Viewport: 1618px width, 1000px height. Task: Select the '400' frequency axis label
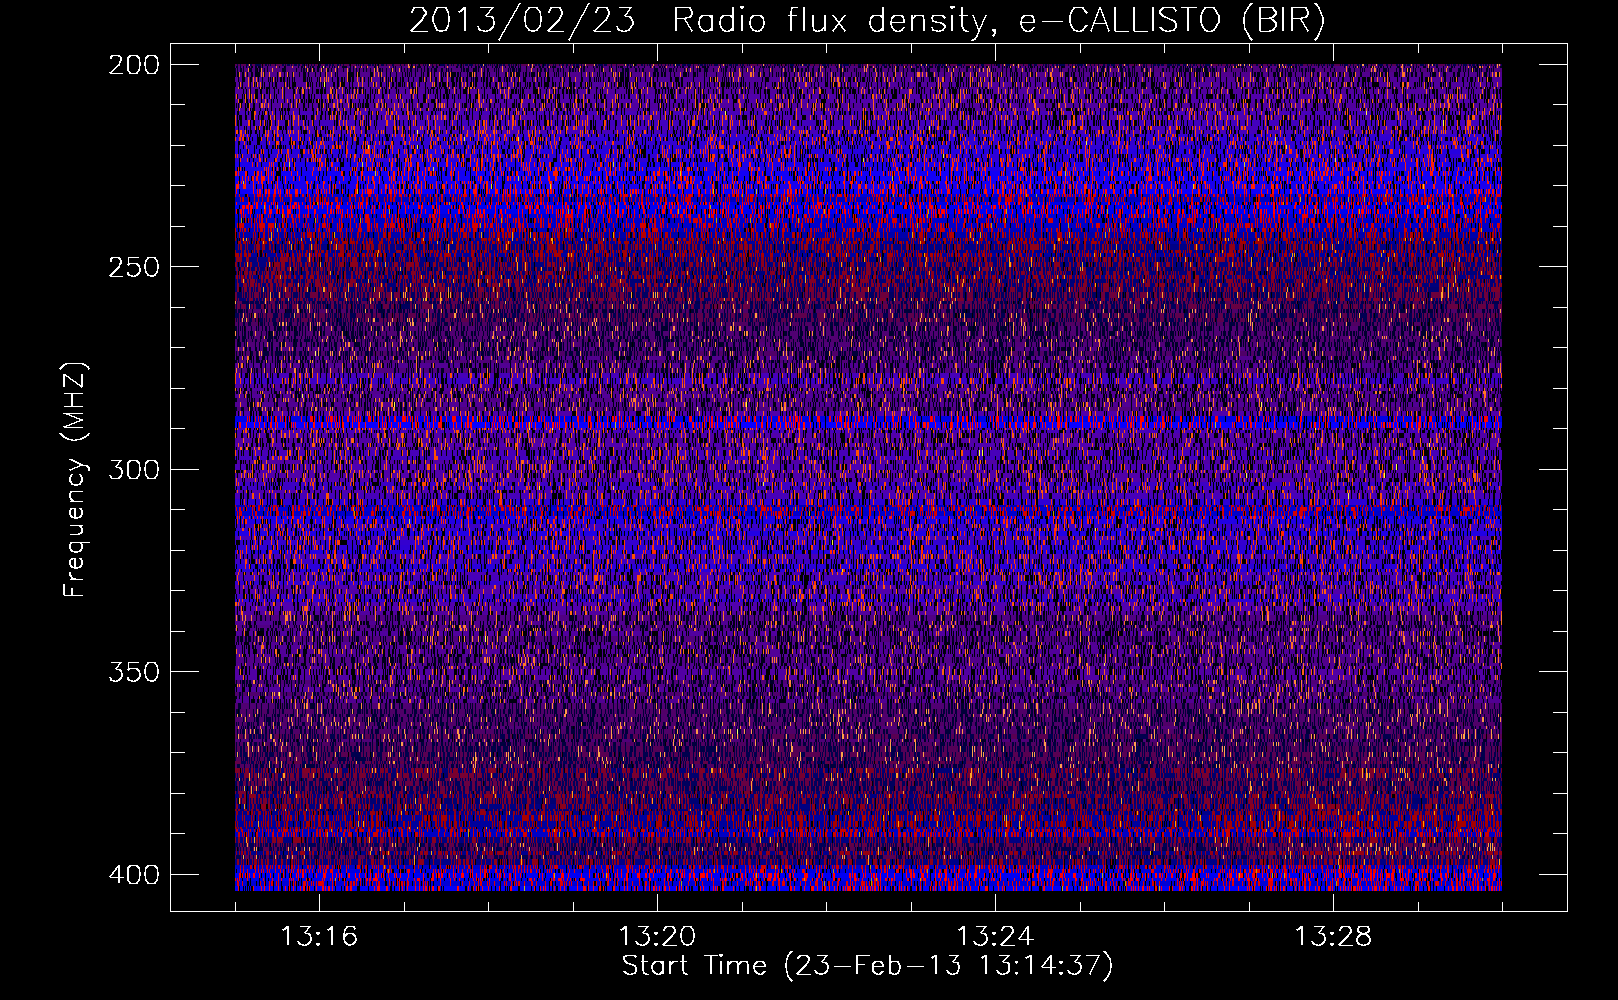(133, 875)
